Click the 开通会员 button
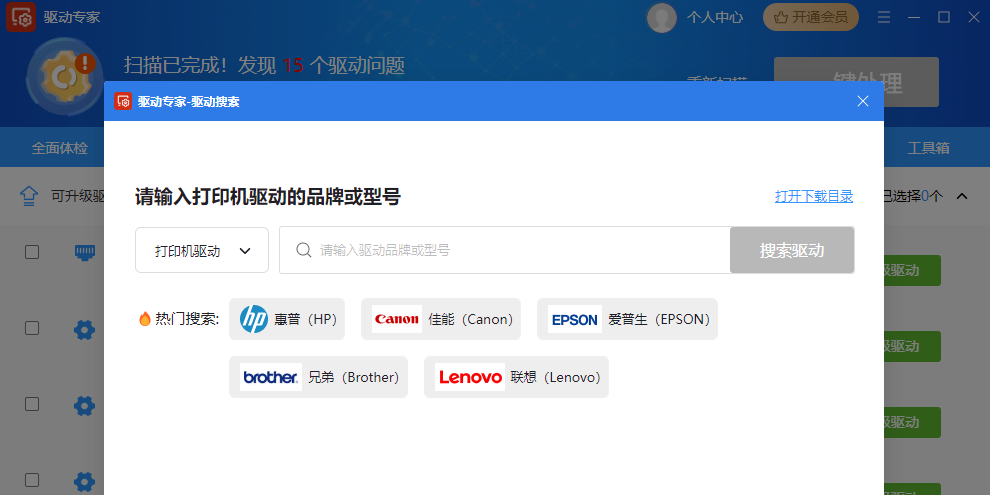Viewport: 990px width, 495px height. point(811,17)
